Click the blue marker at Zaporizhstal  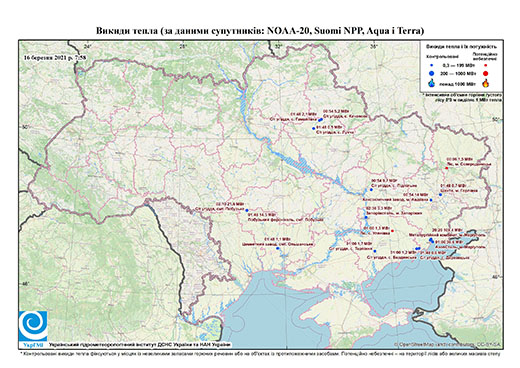coord(366,217)
